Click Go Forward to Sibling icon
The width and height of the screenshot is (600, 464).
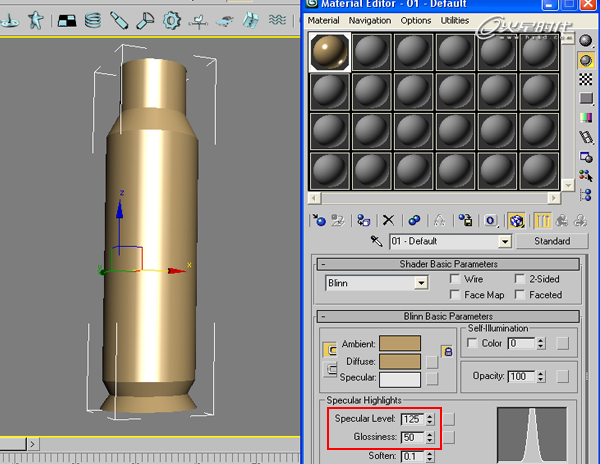pos(580,221)
